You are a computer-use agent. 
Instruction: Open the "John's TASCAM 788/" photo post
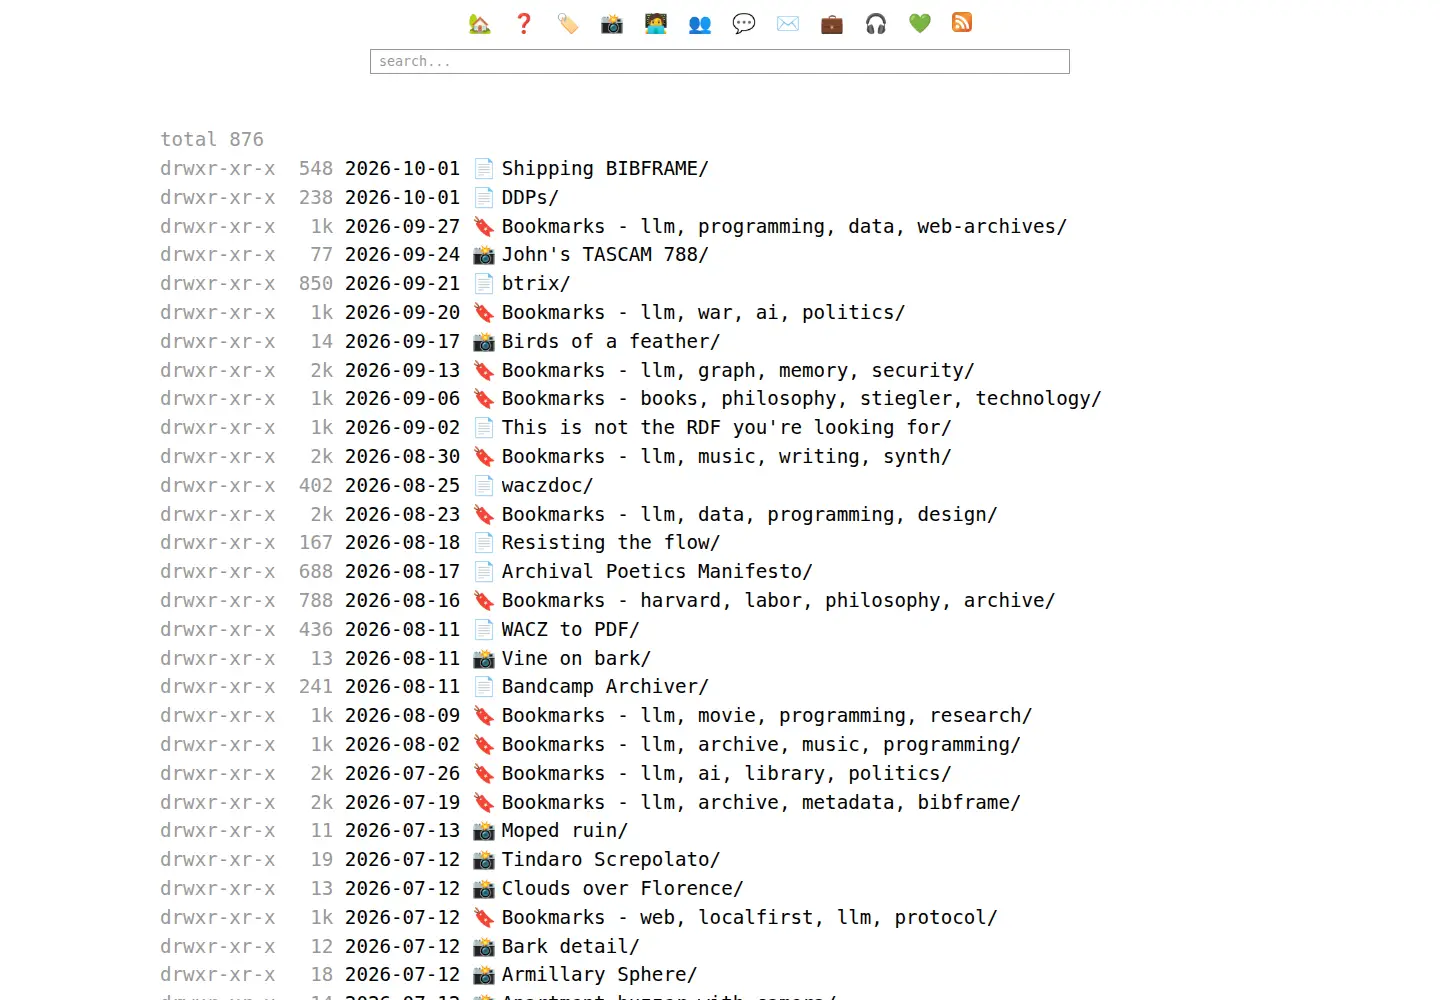605,254
